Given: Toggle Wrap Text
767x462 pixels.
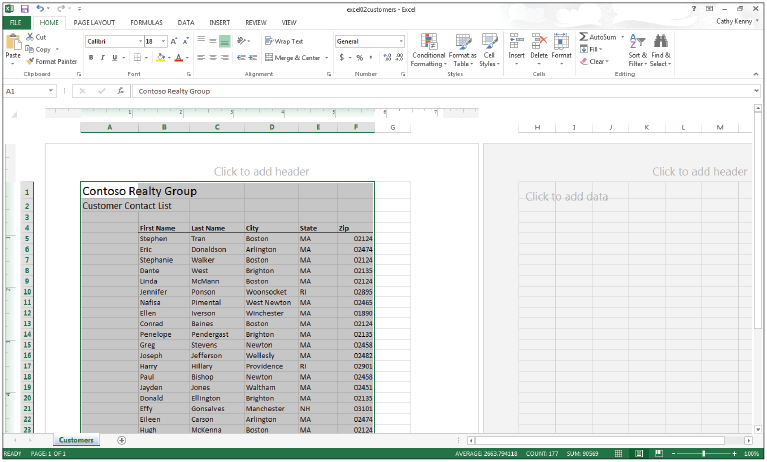Looking at the screenshot, I should [x=284, y=41].
